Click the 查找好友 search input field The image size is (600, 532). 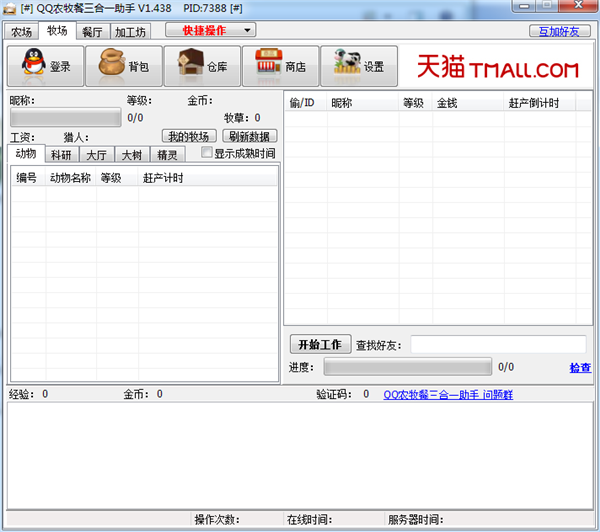pos(498,344)
